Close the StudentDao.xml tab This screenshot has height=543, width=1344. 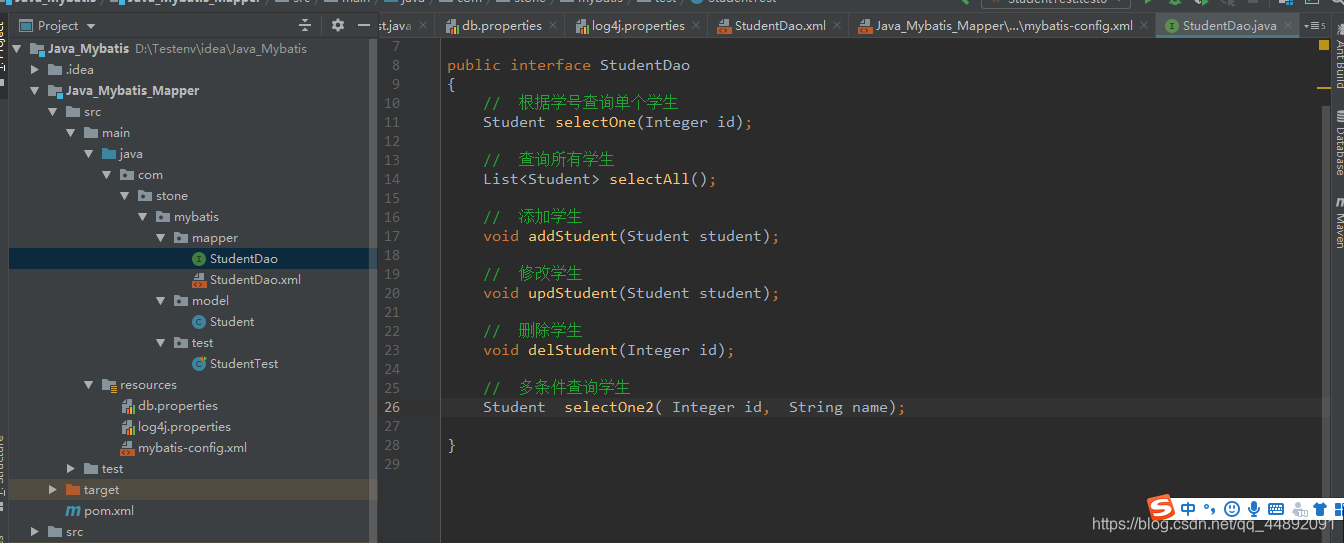838,26
